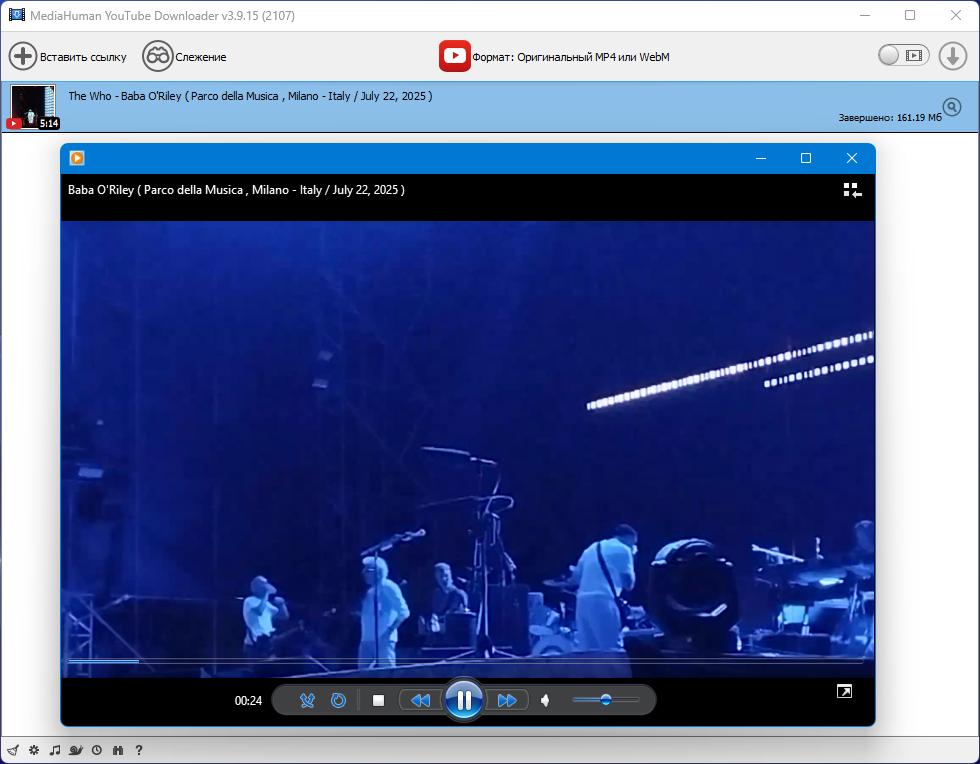980x764 pixels.
Task: Click the music note icon in status bar
Action: 55,750
